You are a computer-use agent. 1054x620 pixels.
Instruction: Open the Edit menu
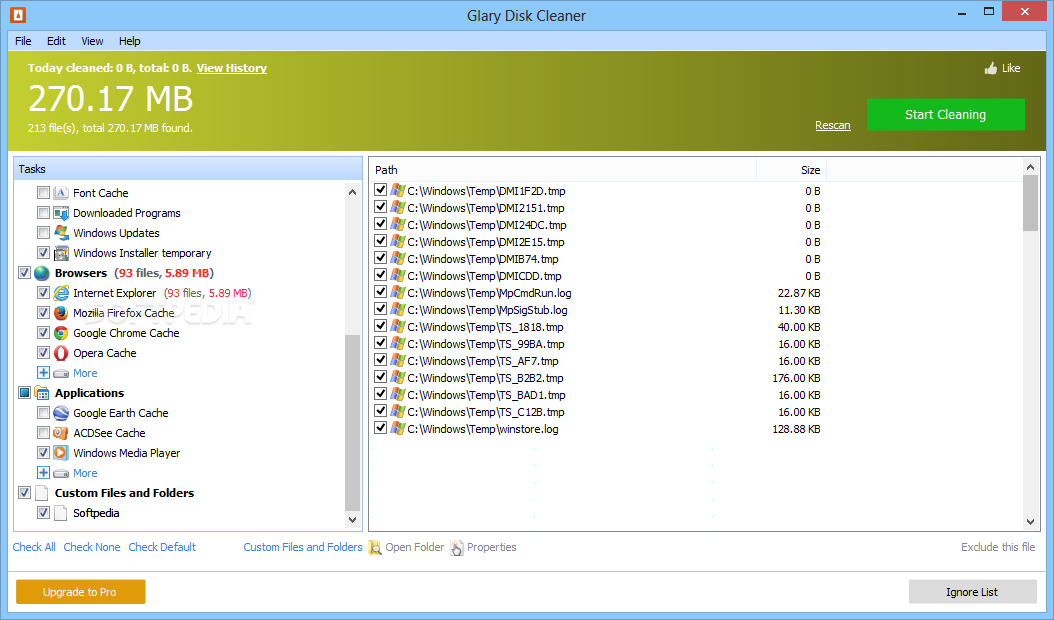(56, 41)
